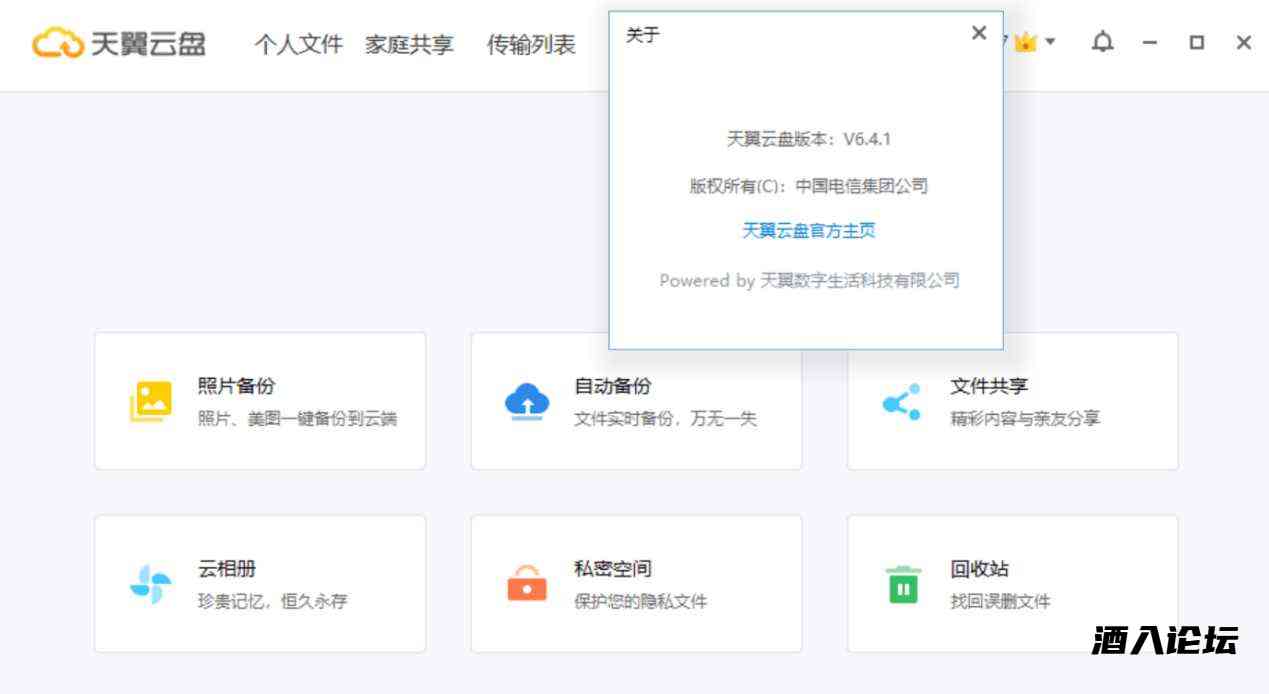Click the VIP crown icon
Viewport: 1269px width, 694px height.
pos(1025,42)
